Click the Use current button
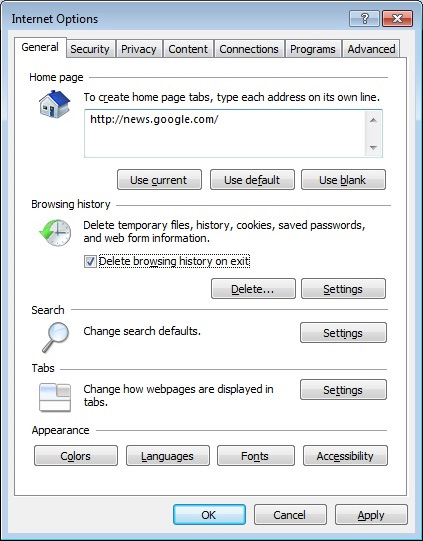This screenshot has height=541, width=423. 159,180
